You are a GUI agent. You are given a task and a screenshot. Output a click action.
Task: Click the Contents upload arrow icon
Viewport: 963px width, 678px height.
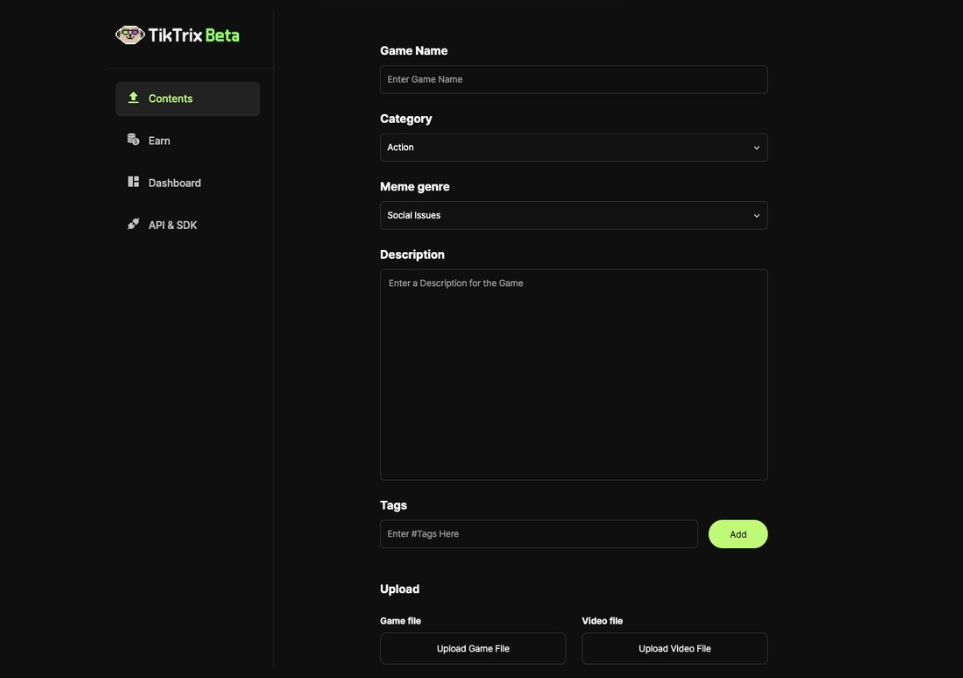click(133, 98)
